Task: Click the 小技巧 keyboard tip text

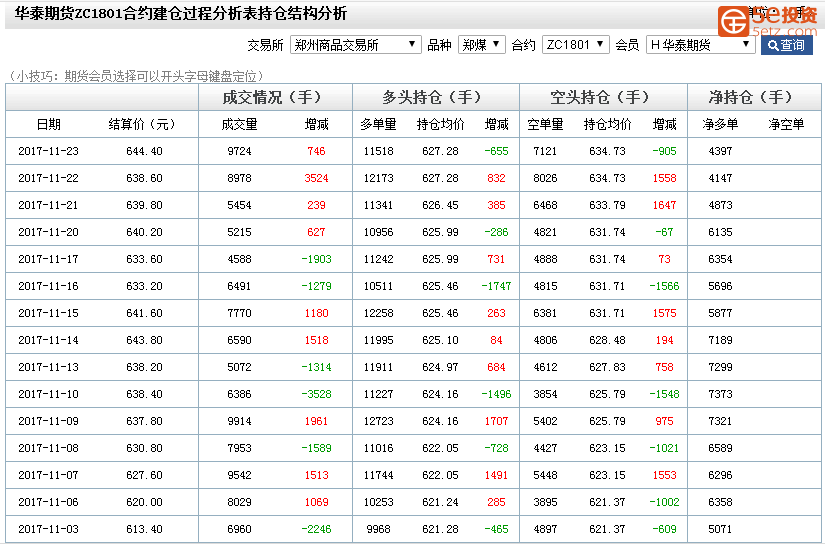Action: [x=135, y=76]
